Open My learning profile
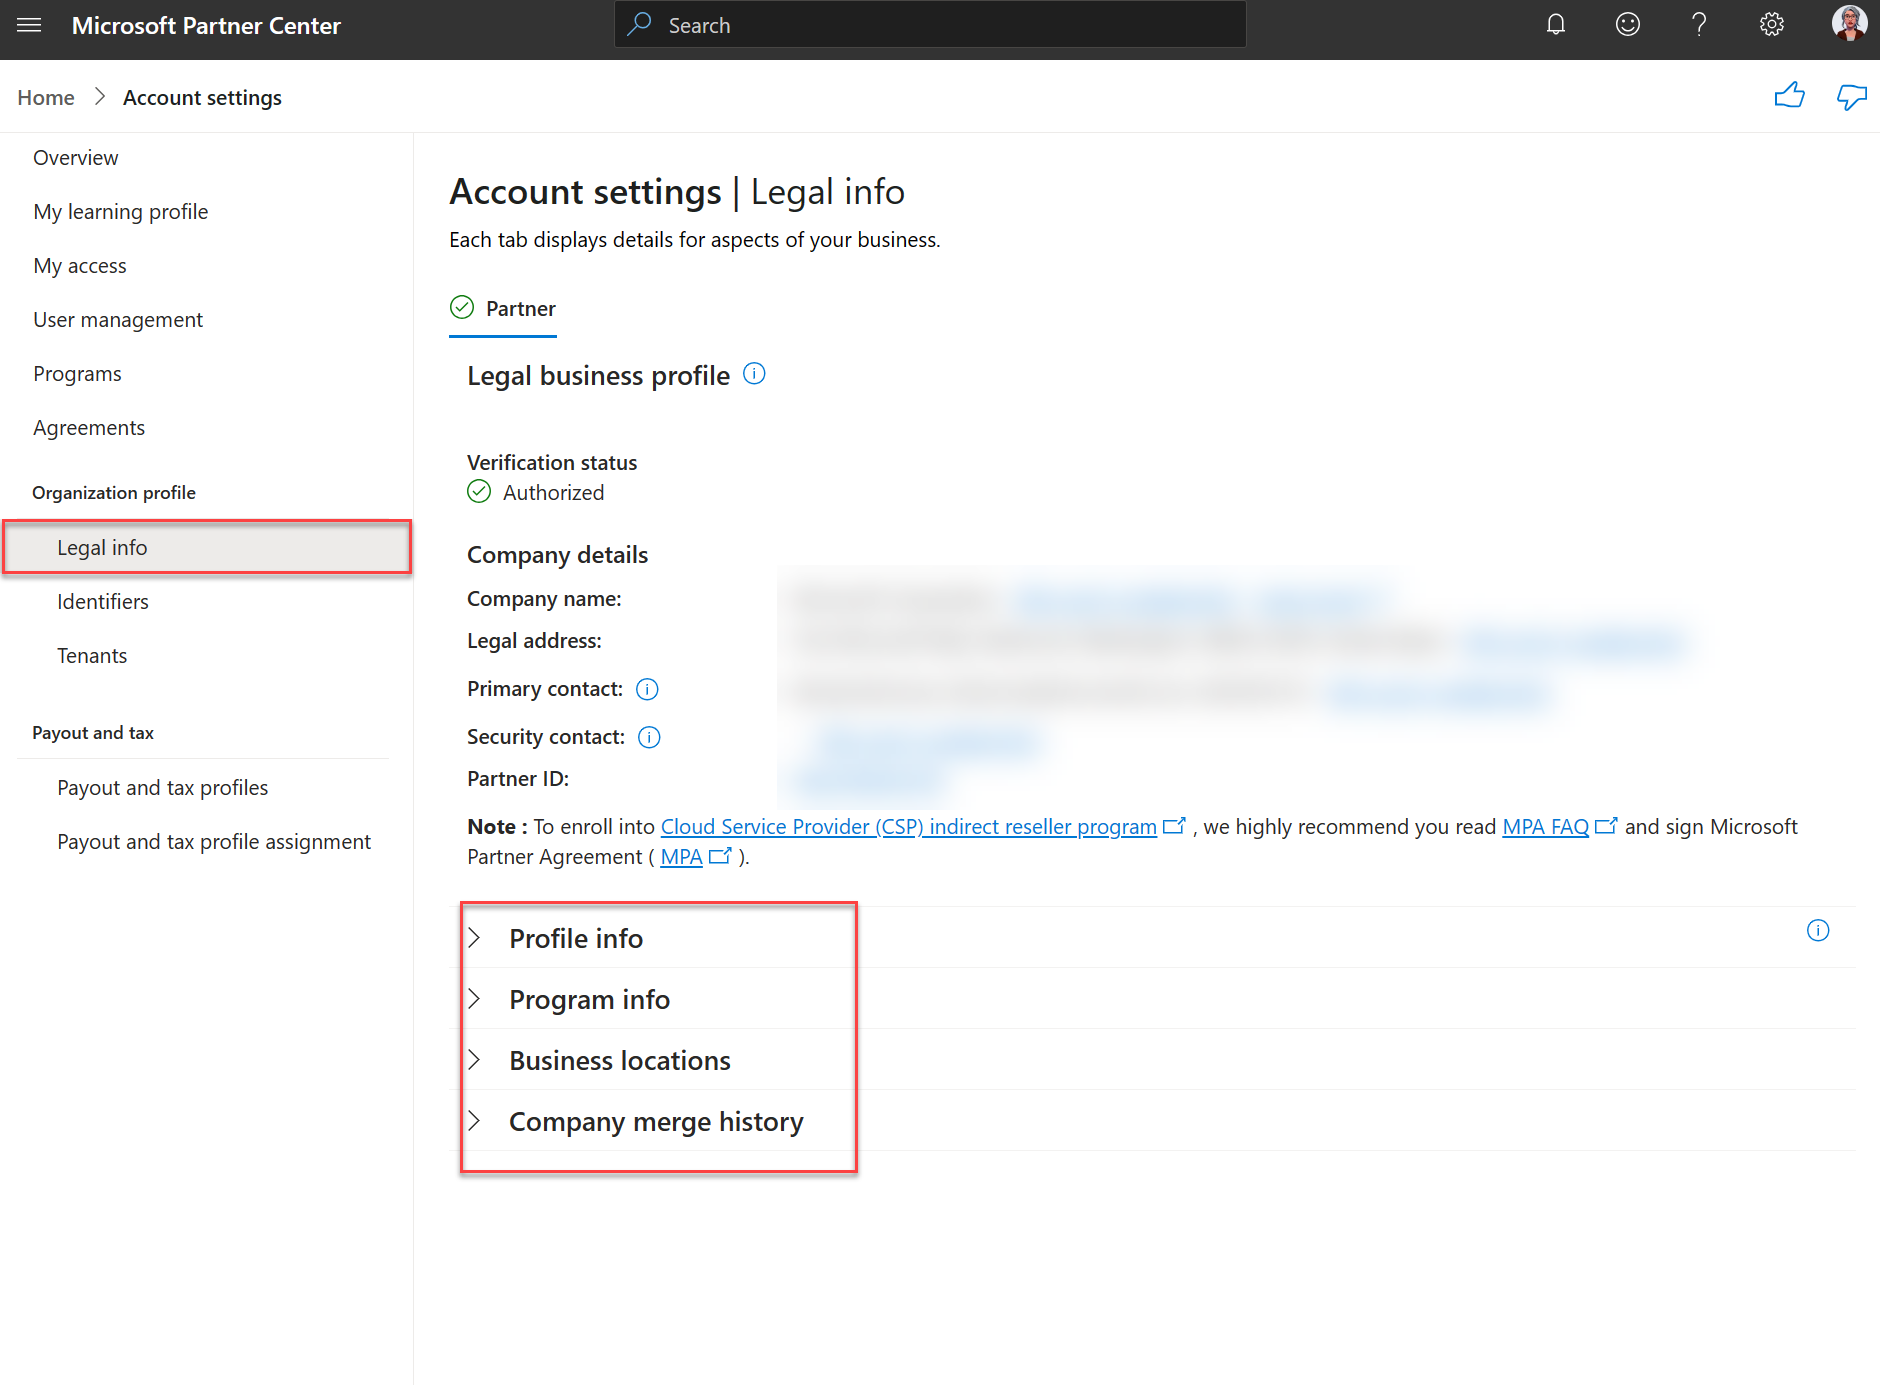This screenshot has height=1385, width=1880. click(121, 211)
